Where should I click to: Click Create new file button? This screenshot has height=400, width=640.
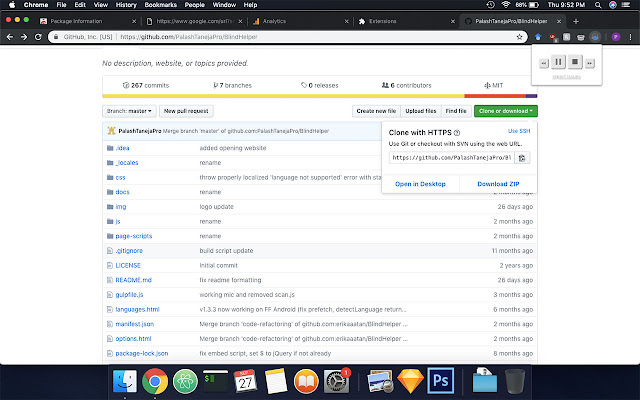(x=376, y=111)
